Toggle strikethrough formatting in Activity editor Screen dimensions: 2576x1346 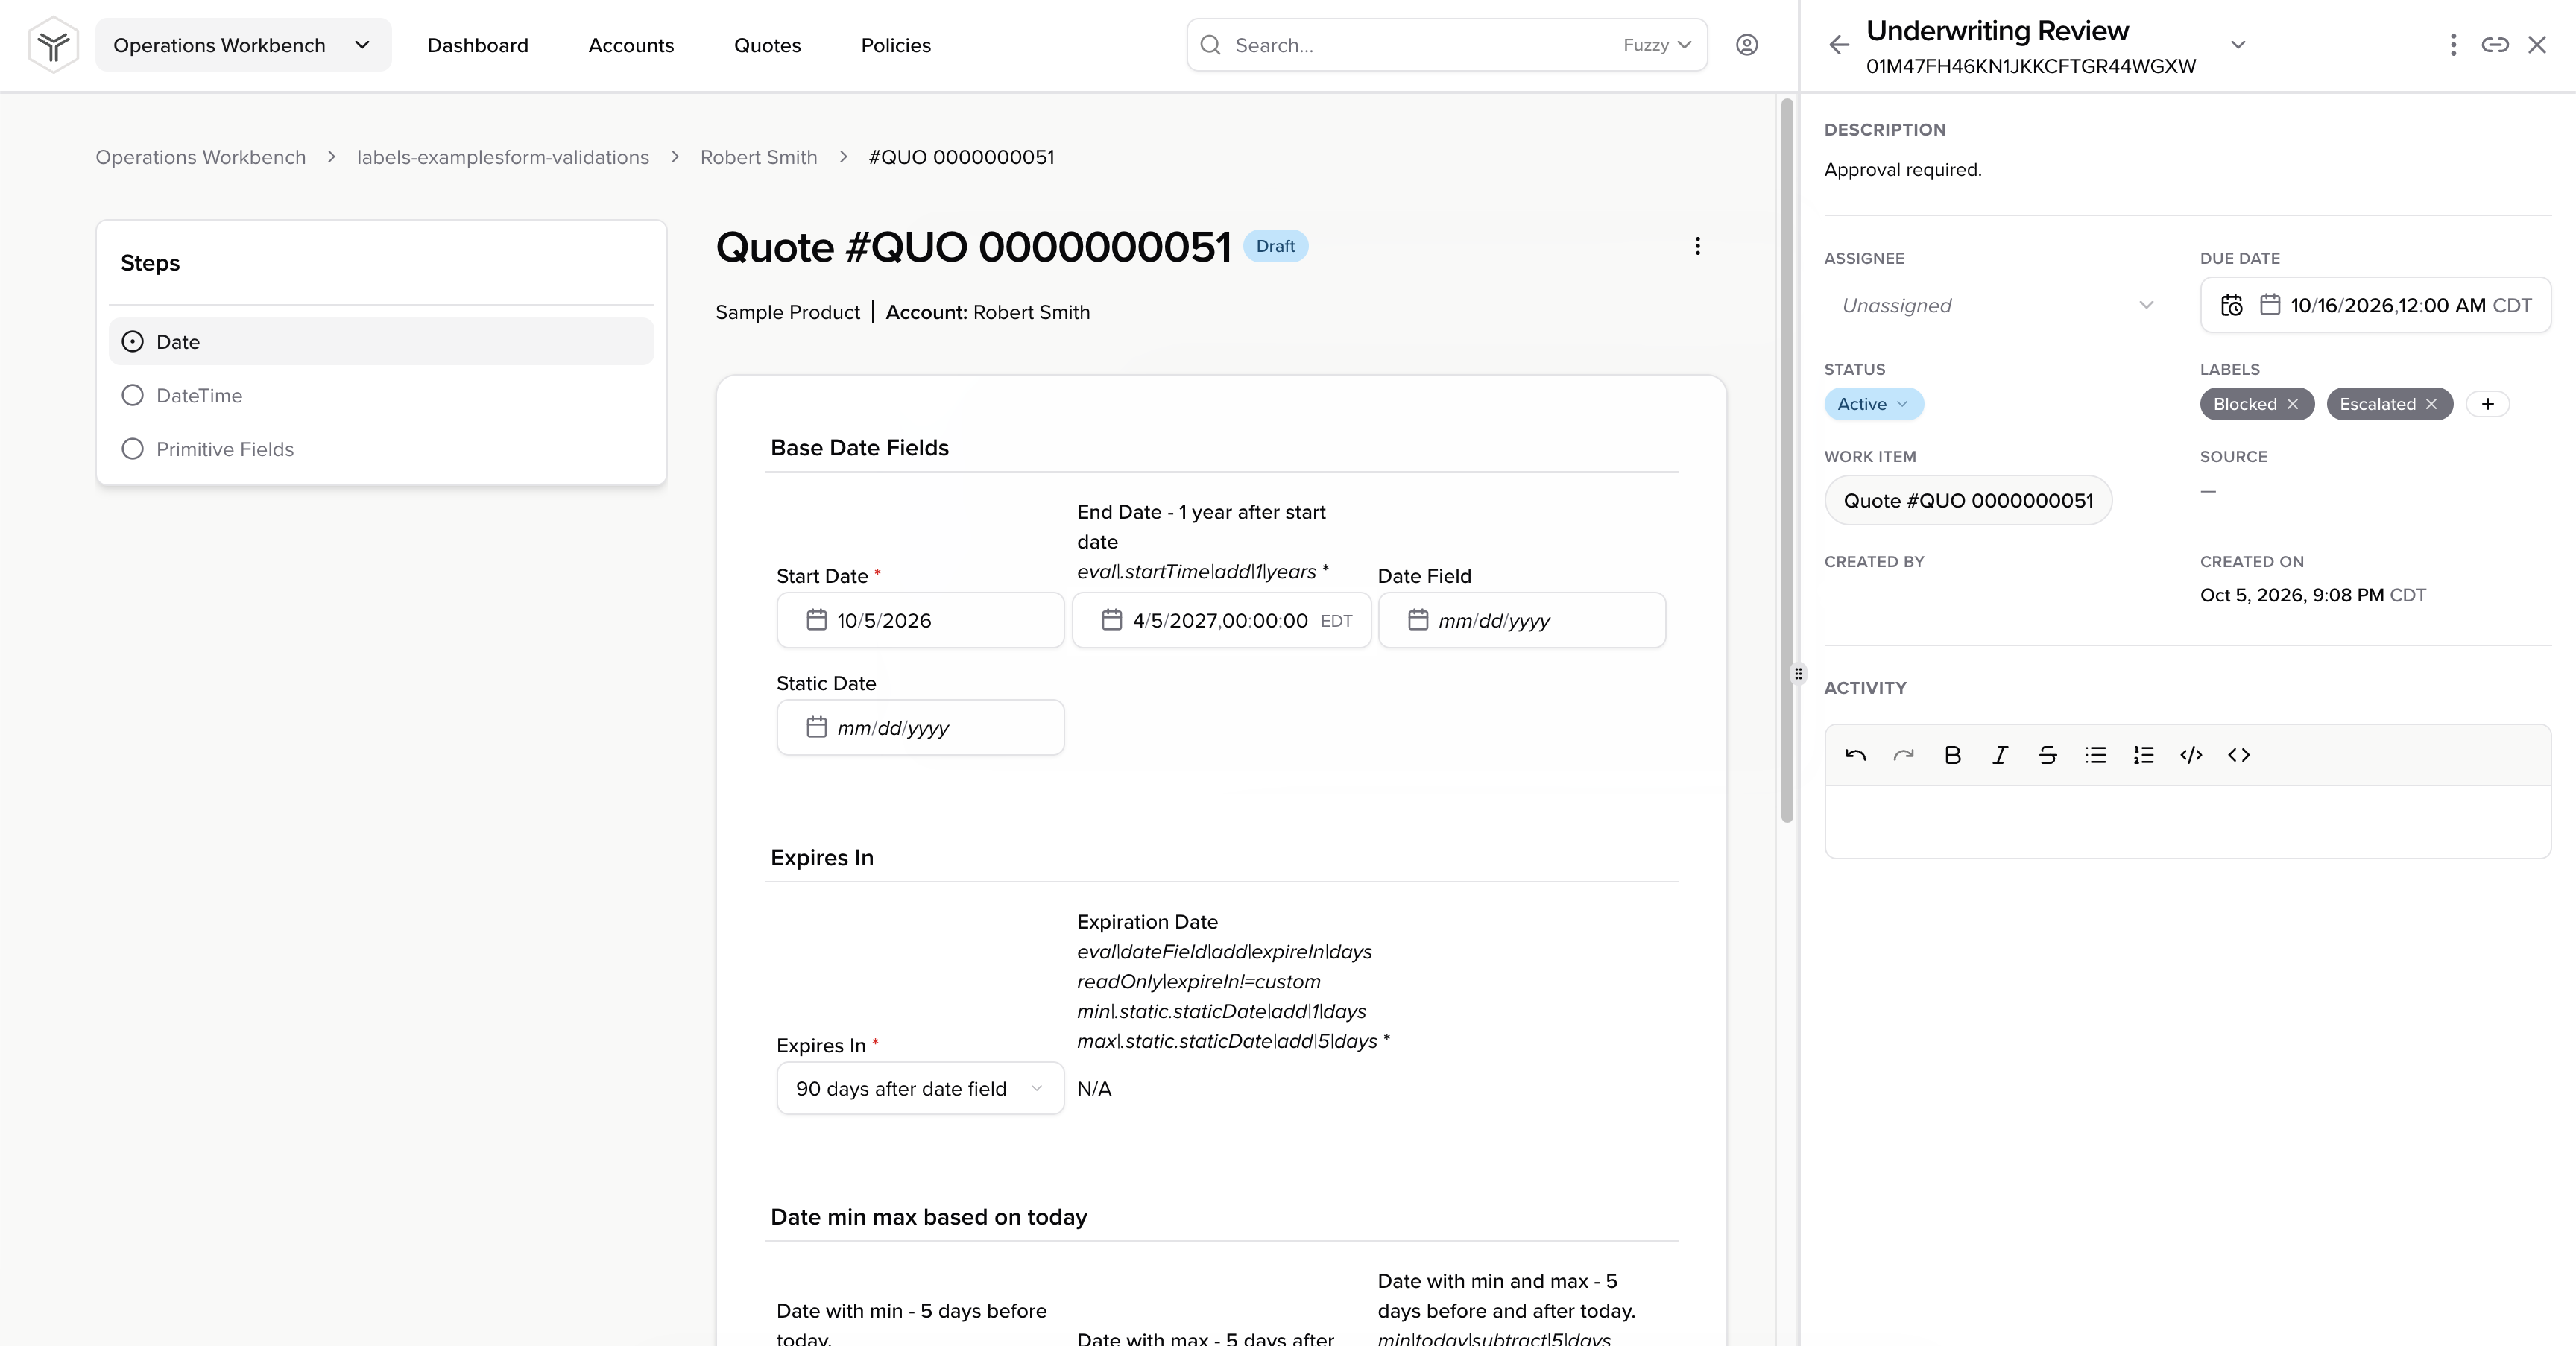pos(2048,755)
